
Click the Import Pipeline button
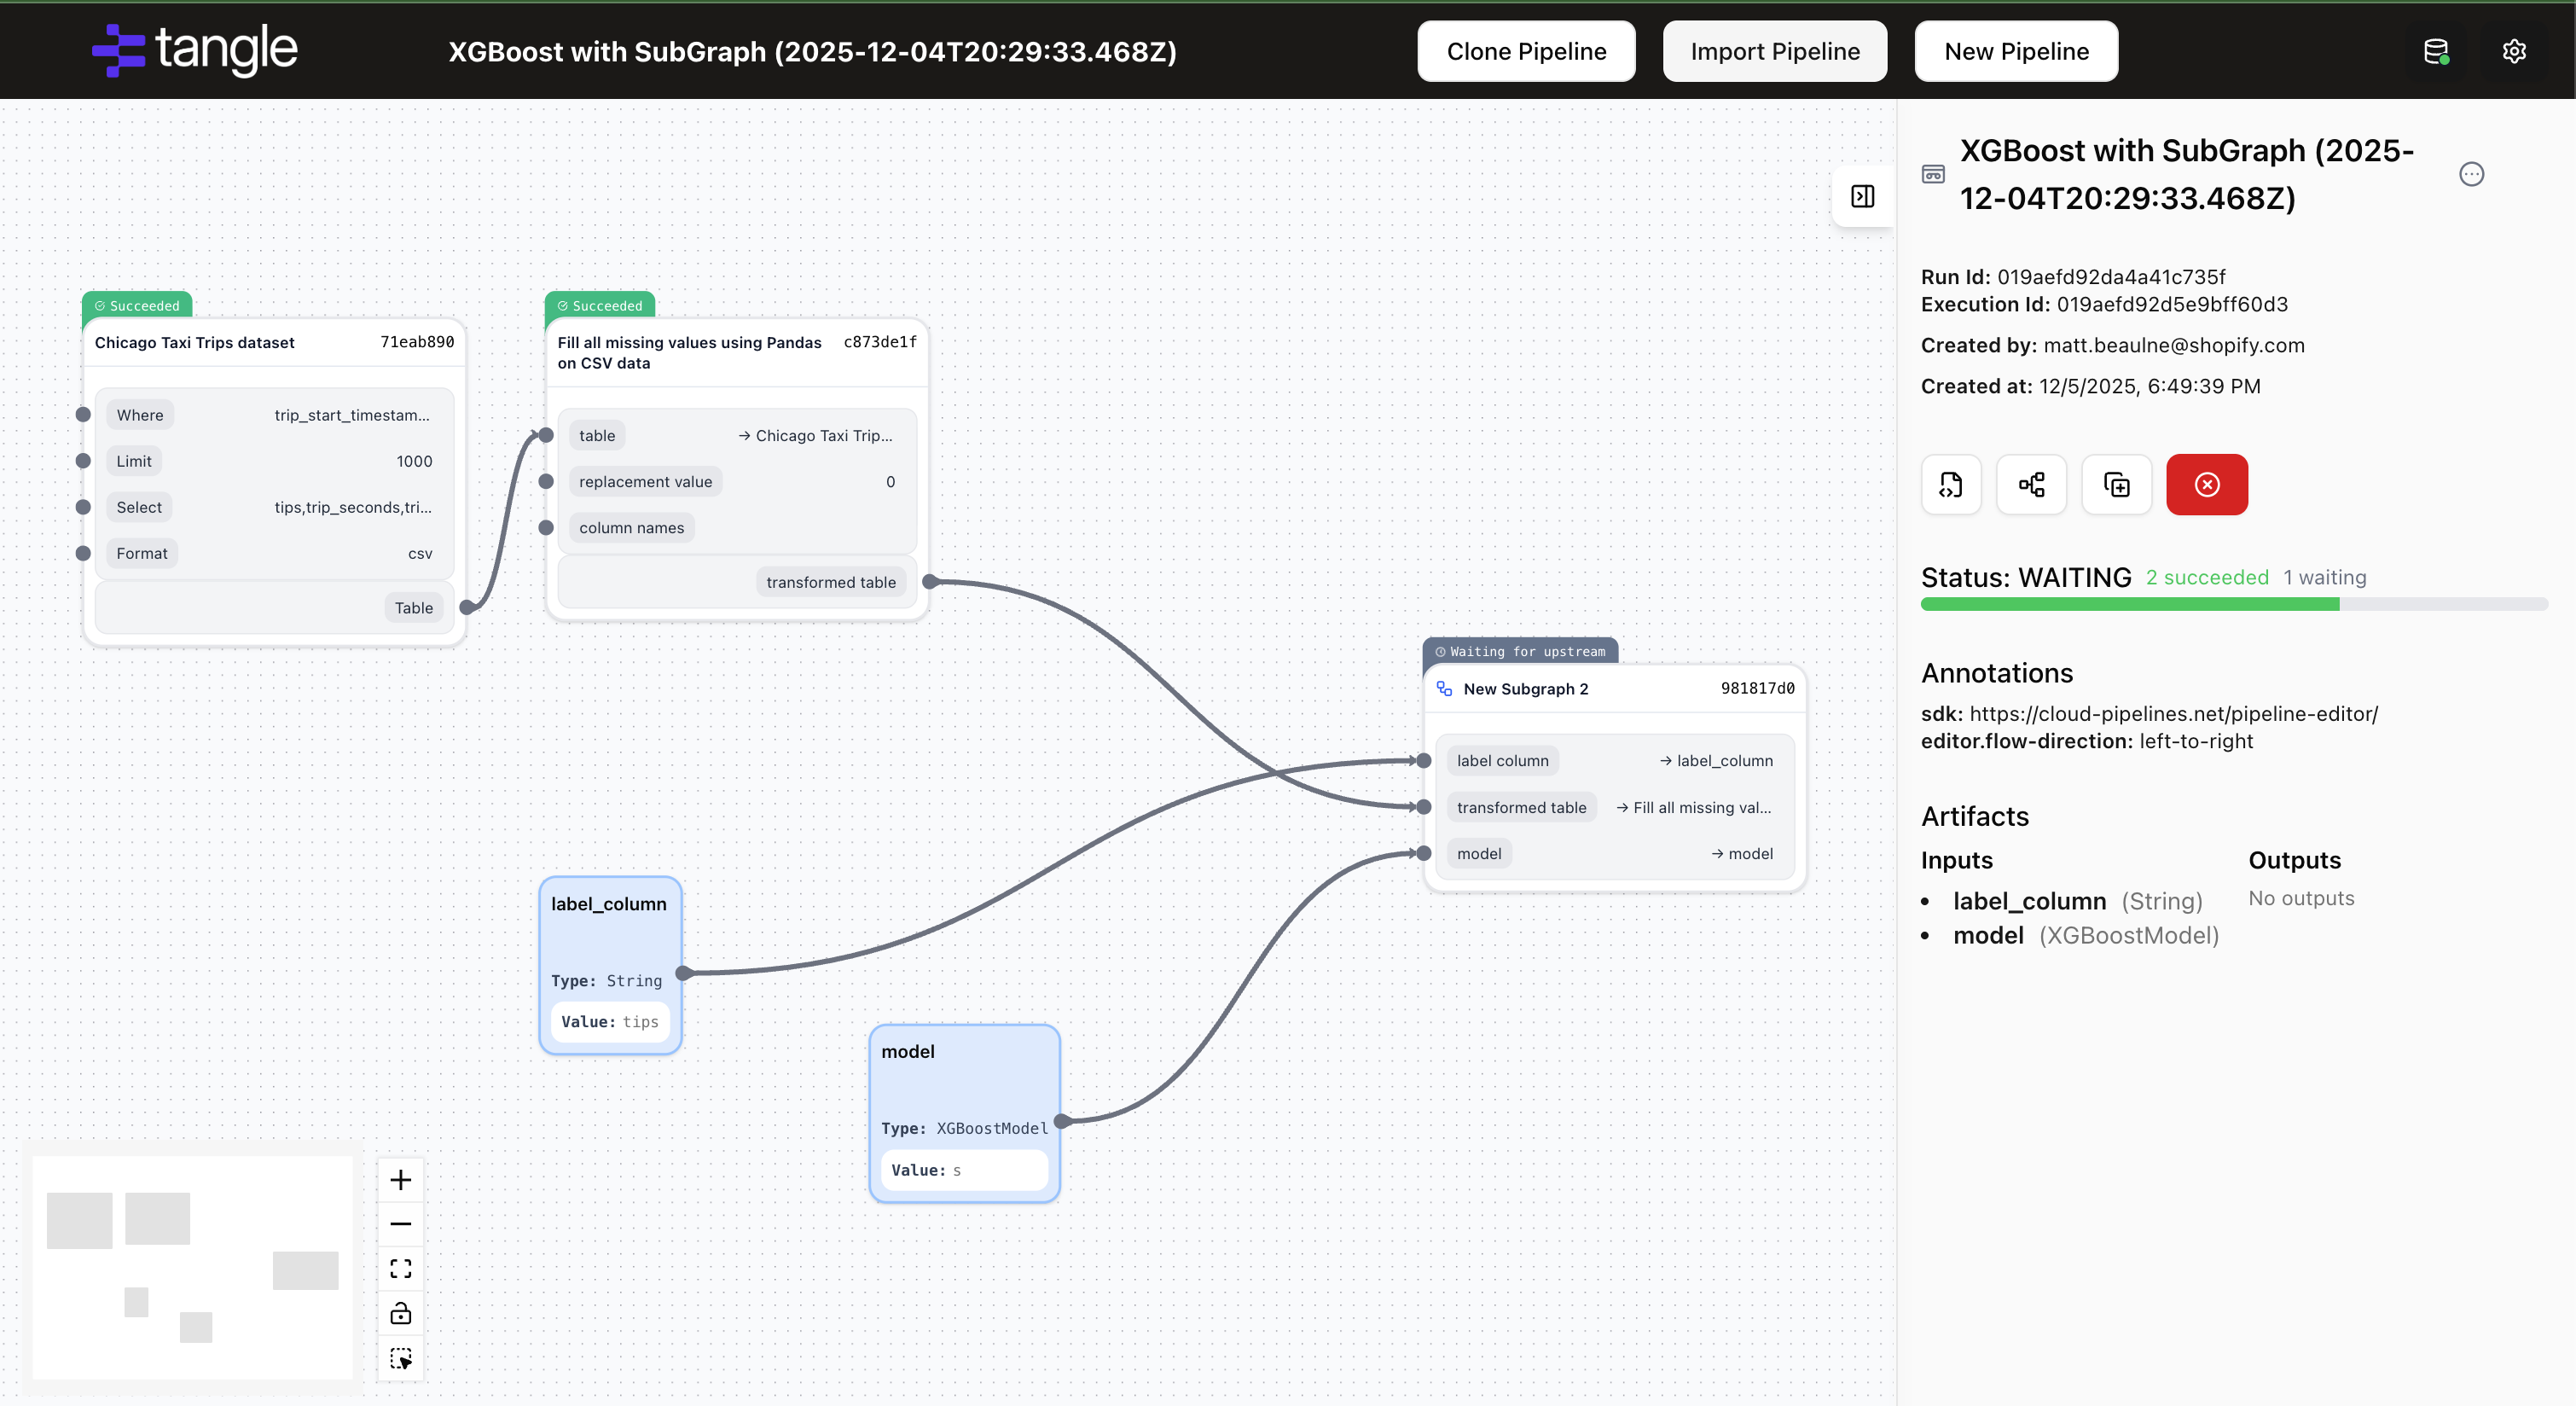click(x=1774, y=51)
